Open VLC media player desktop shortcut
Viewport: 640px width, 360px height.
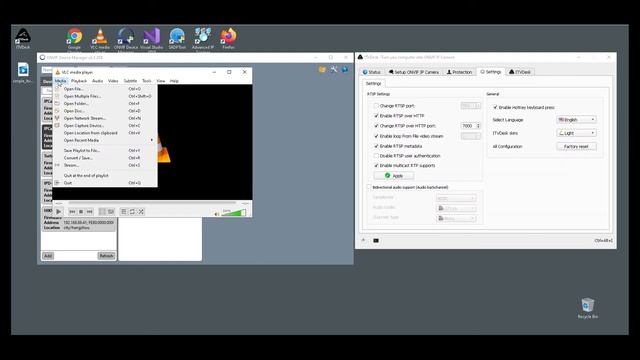pos(100,39)
